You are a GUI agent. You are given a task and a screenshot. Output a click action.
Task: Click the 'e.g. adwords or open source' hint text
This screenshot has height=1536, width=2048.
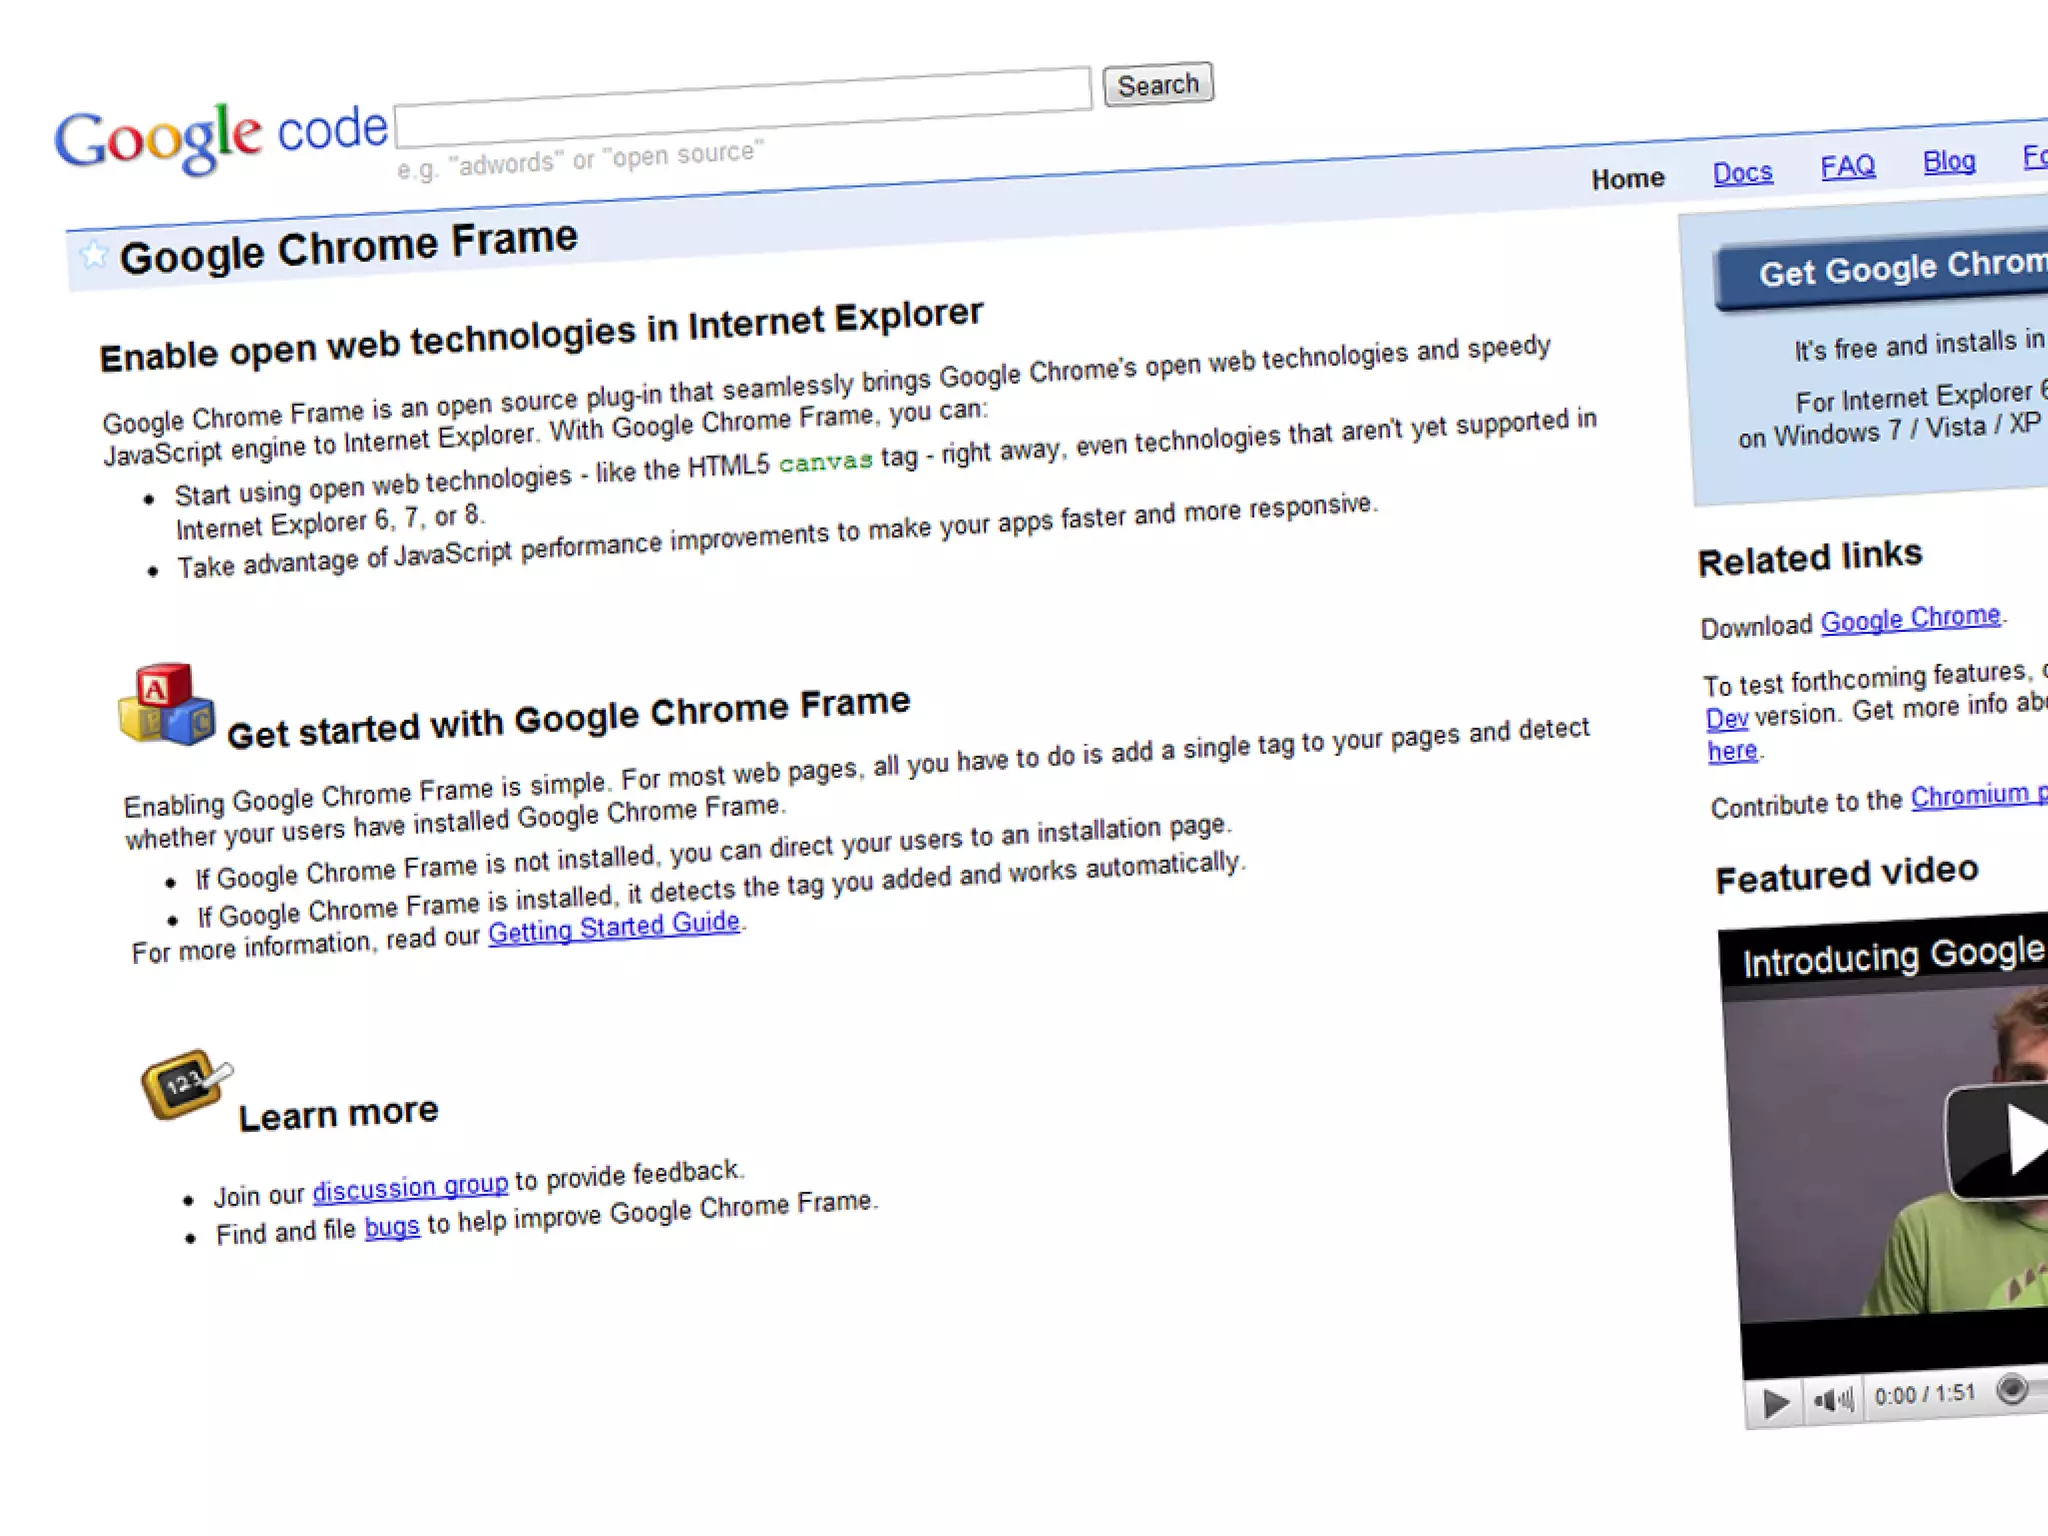[580, 160]
